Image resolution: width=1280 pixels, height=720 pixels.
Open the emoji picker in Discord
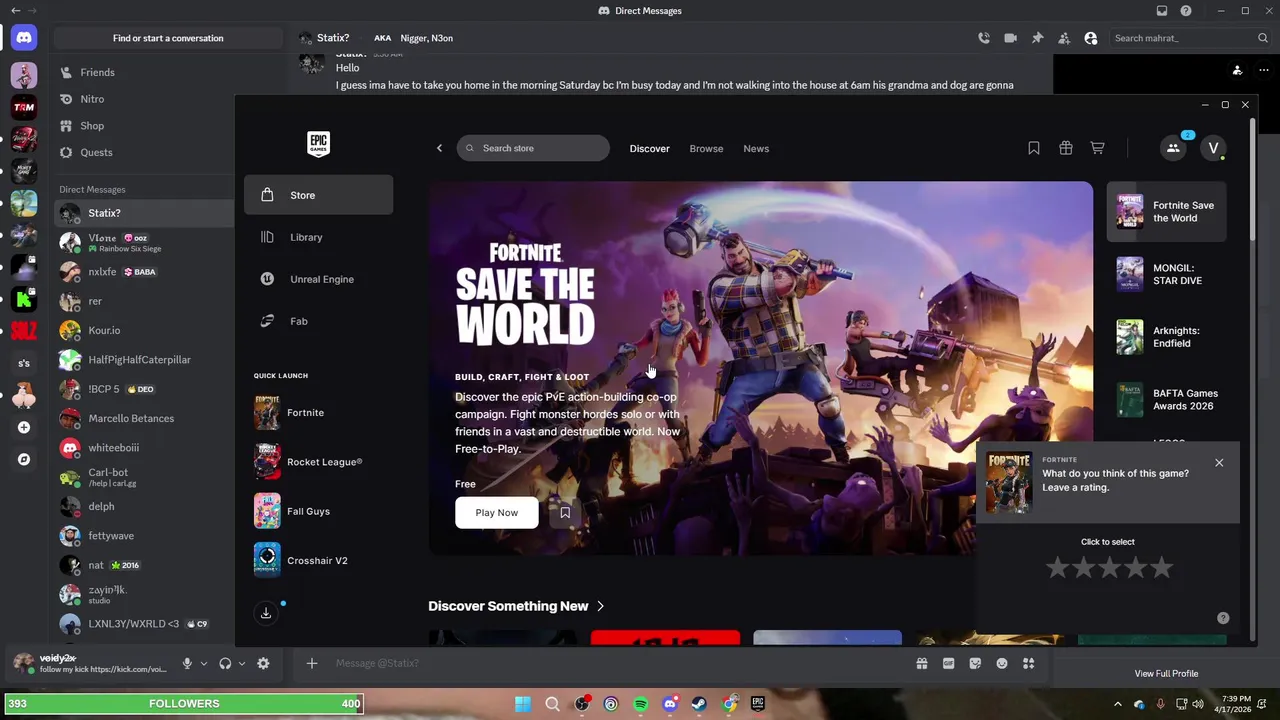pyautogui.click(x=1002, y=663)
